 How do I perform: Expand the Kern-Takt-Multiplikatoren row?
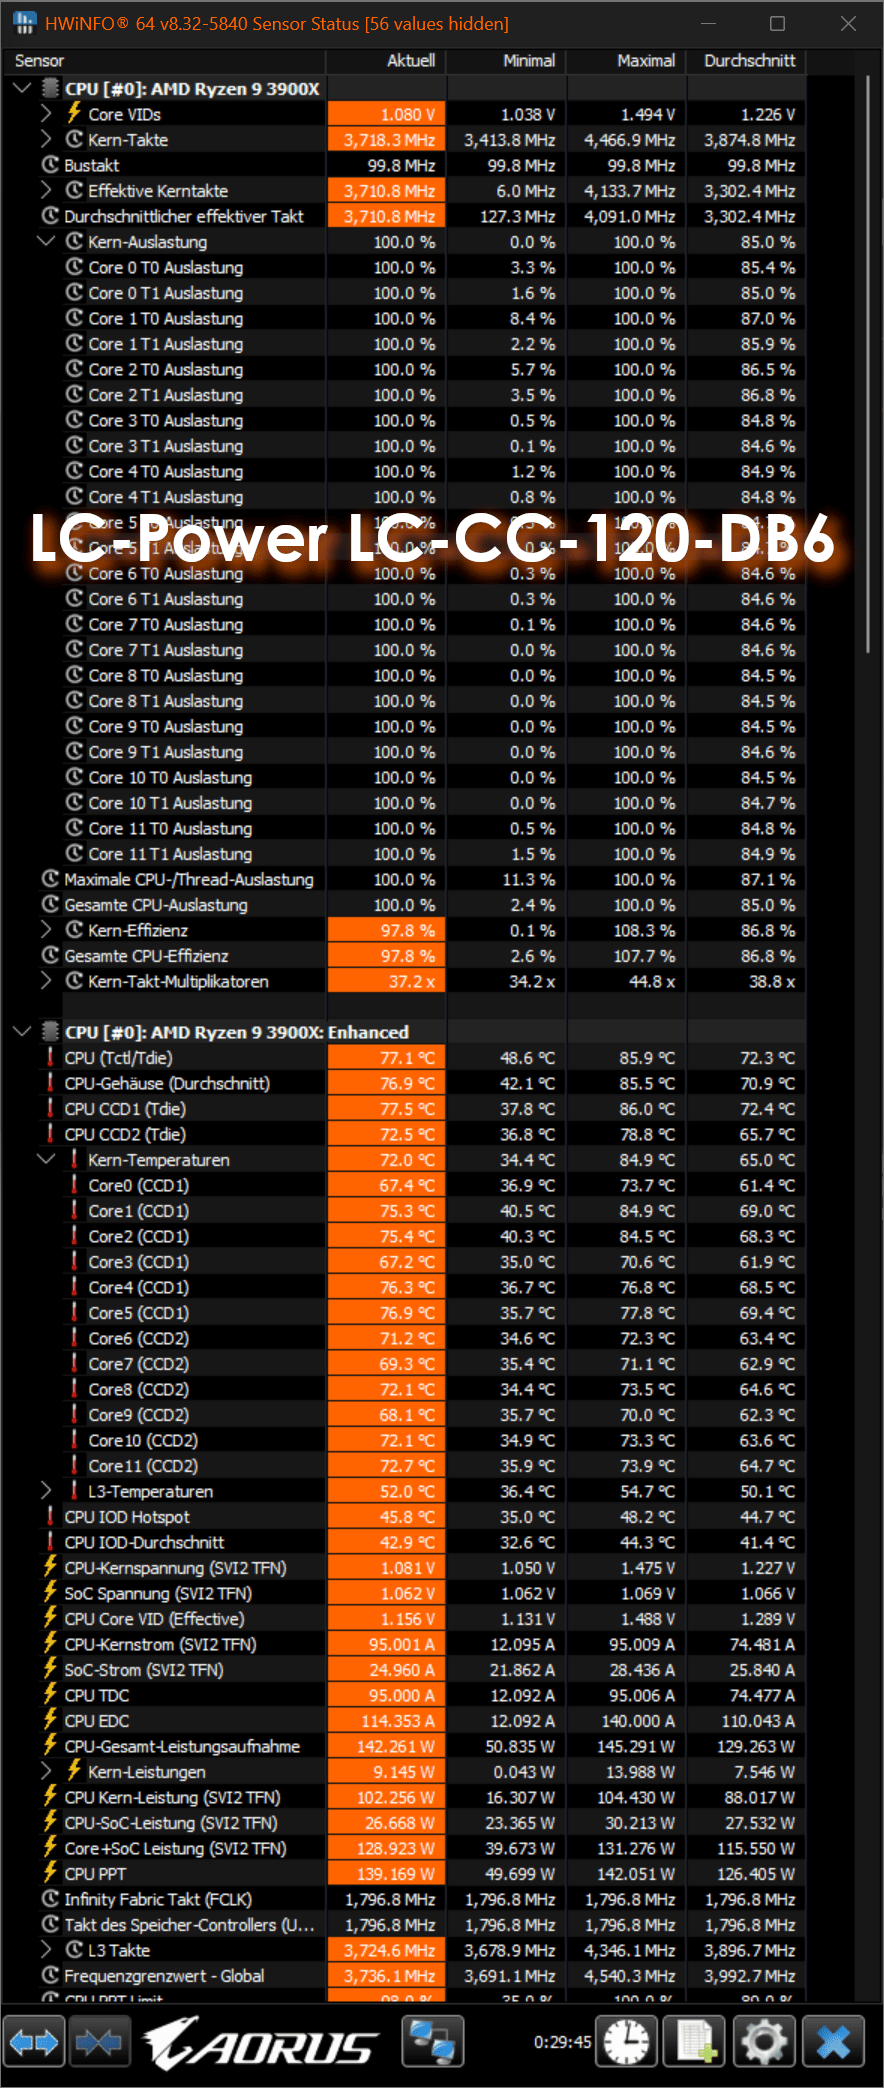click(x=46, y=981)
